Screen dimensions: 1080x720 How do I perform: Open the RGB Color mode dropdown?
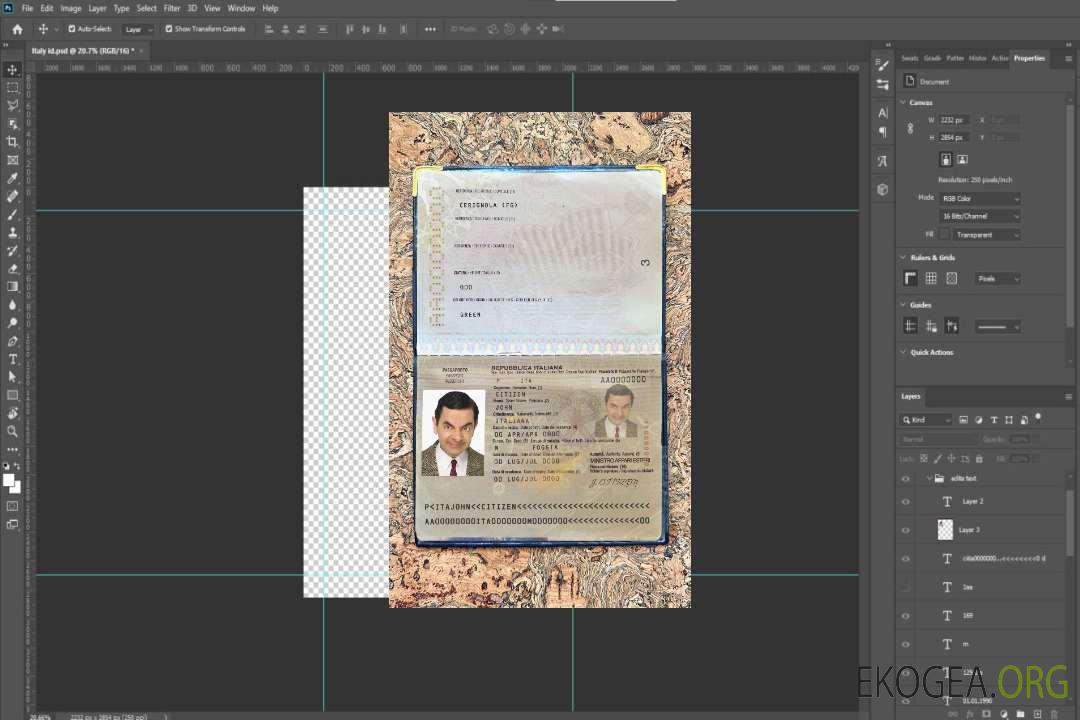pyautogui.click(x=979, y=198)
